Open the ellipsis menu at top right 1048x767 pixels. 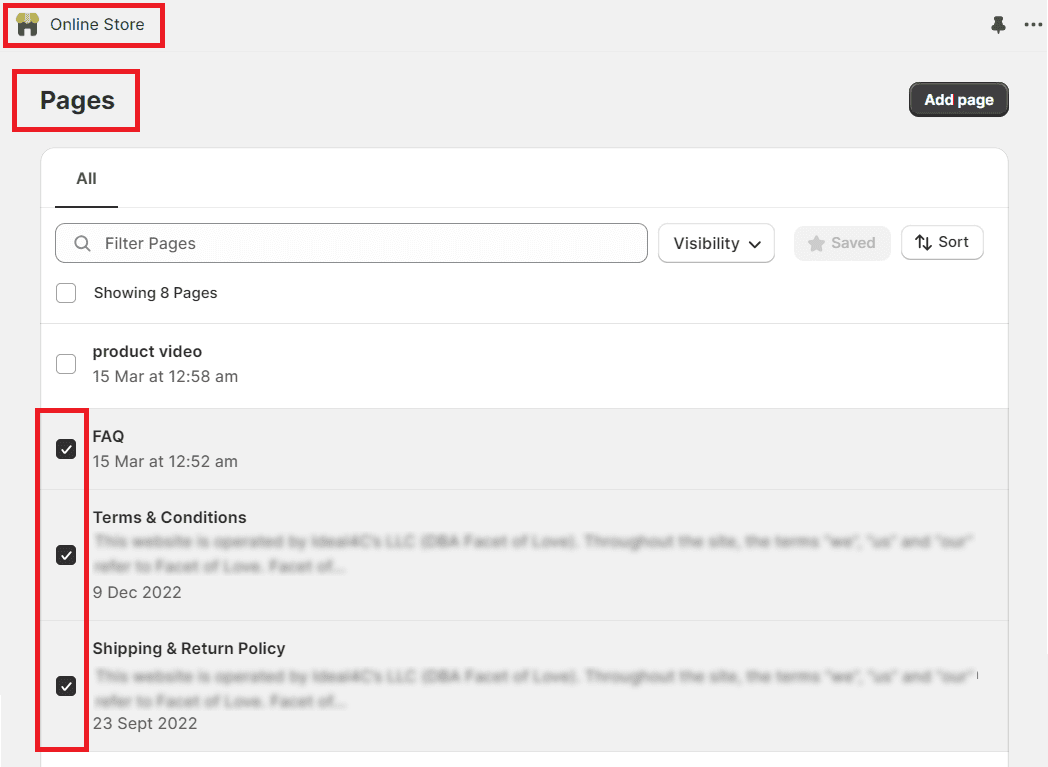[x=1032, y=24]
